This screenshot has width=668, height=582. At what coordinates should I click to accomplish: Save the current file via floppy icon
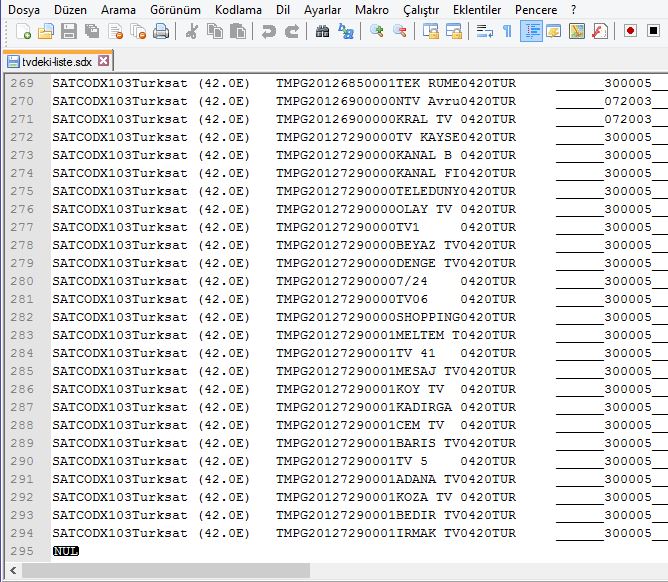click(69, 32)
